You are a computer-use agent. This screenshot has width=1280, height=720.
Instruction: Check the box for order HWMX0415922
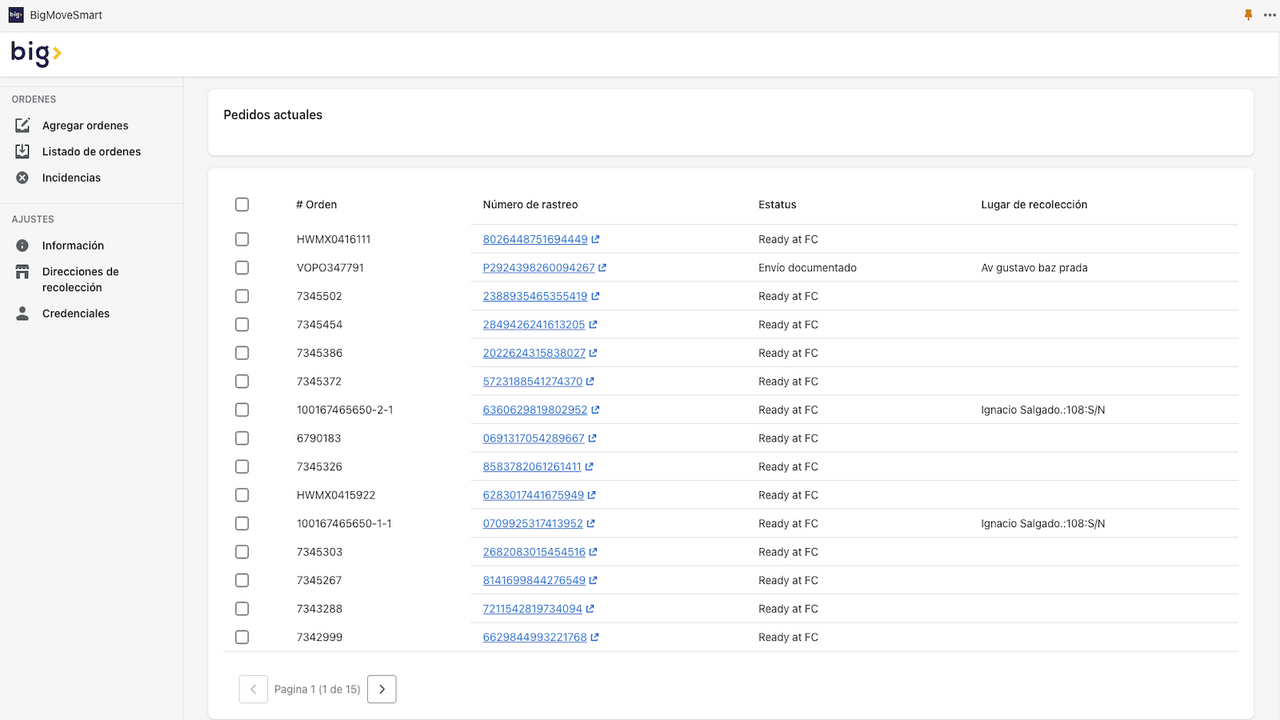242,495
